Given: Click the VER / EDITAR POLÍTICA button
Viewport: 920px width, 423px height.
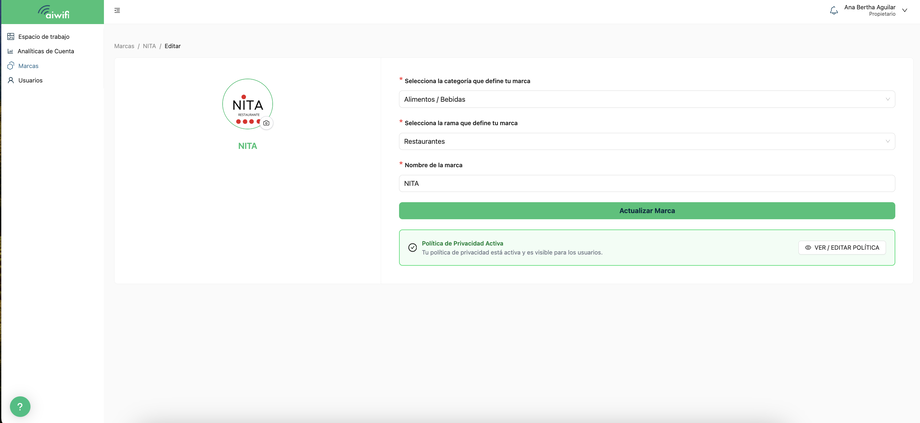Looking at the screenshot, I should (842, 248).
